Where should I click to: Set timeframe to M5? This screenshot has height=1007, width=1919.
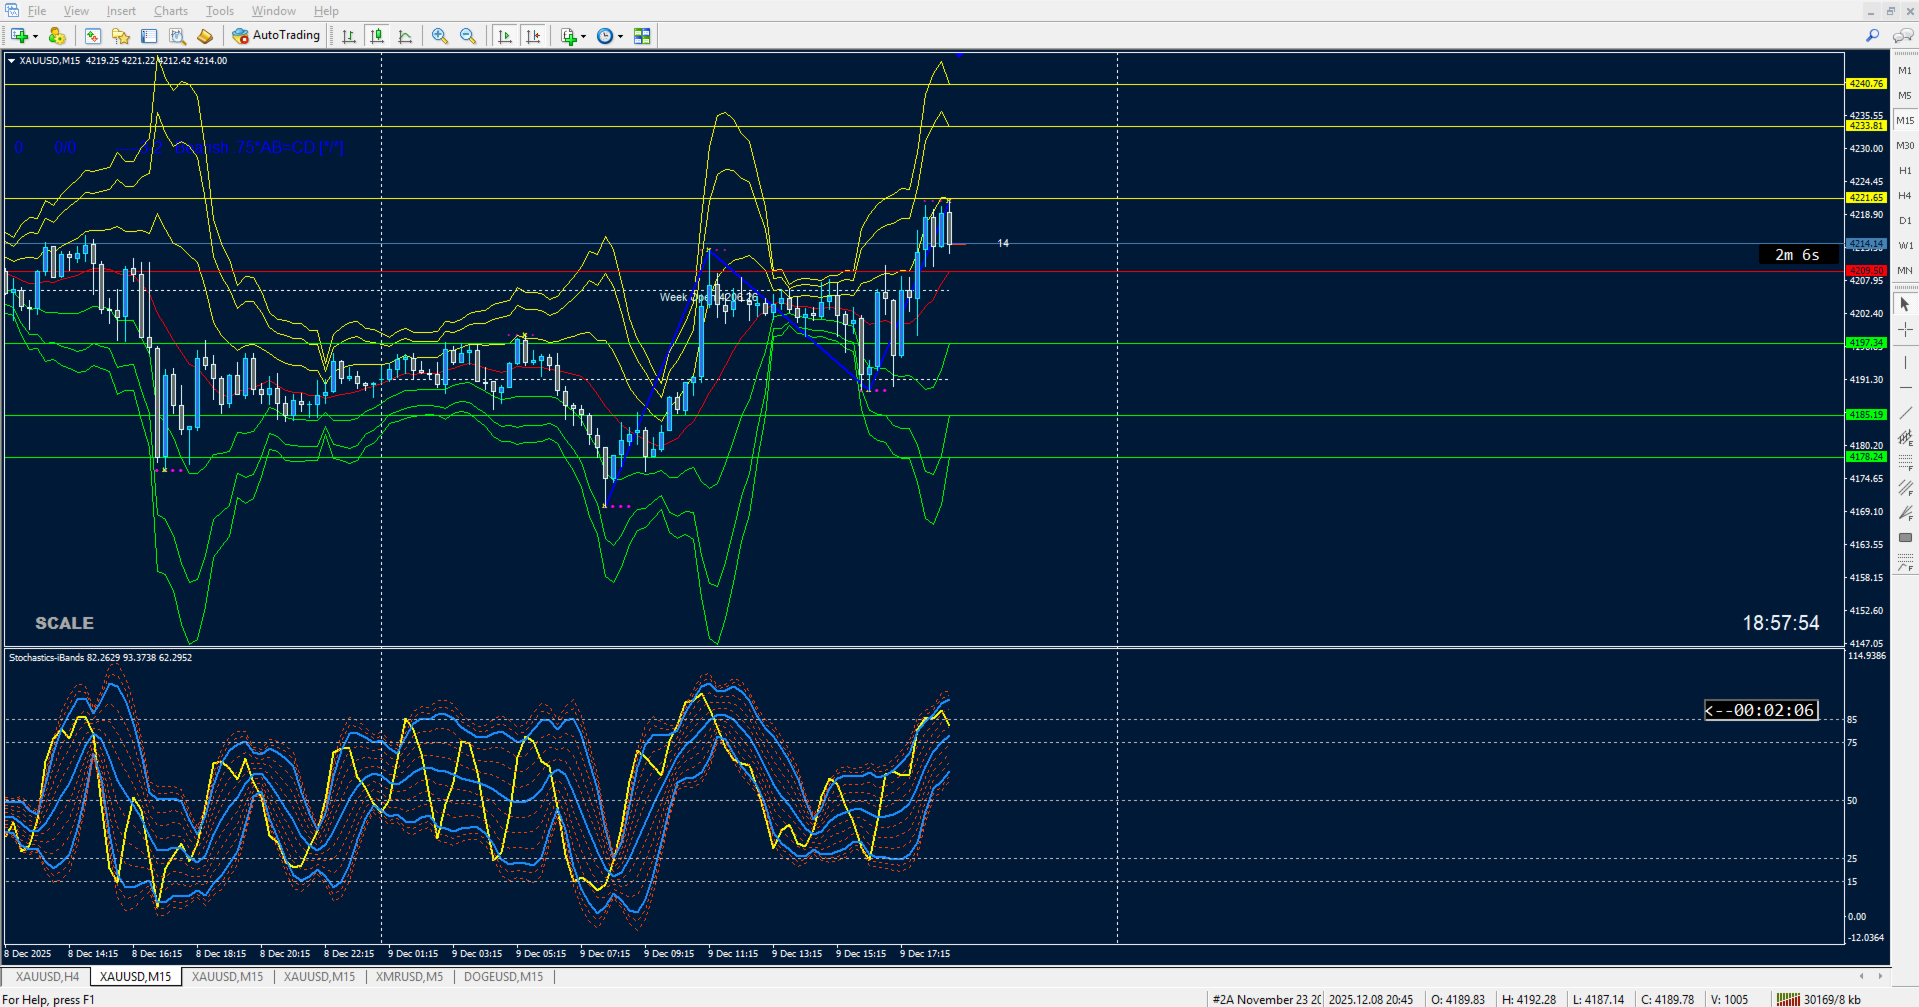coord(1905,96)
